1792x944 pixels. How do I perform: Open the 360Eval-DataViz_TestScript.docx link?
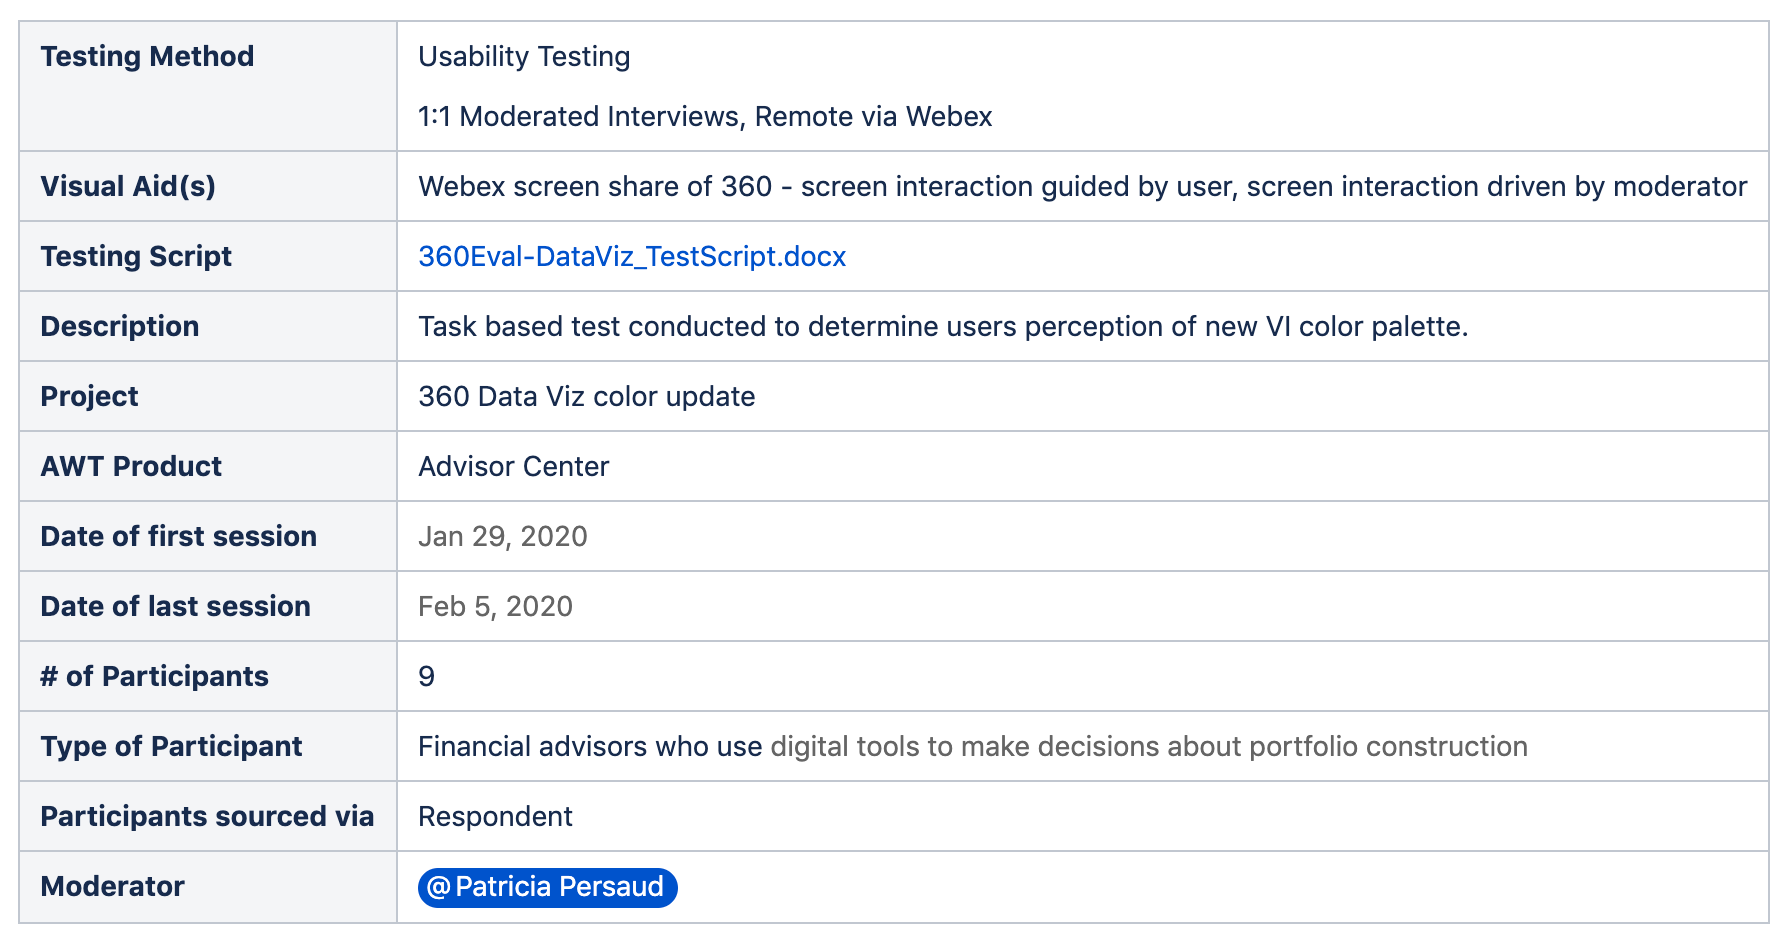tap(632, 257)
